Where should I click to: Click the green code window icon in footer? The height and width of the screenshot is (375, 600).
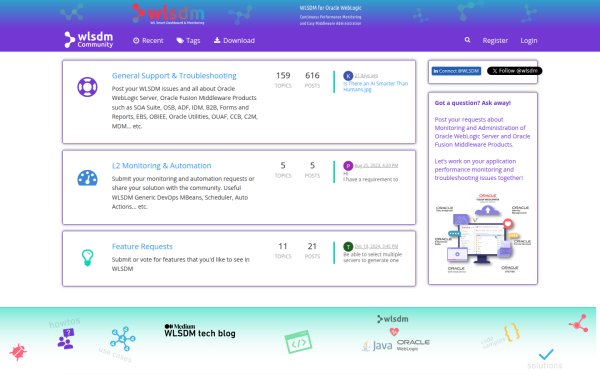(298, 342)
